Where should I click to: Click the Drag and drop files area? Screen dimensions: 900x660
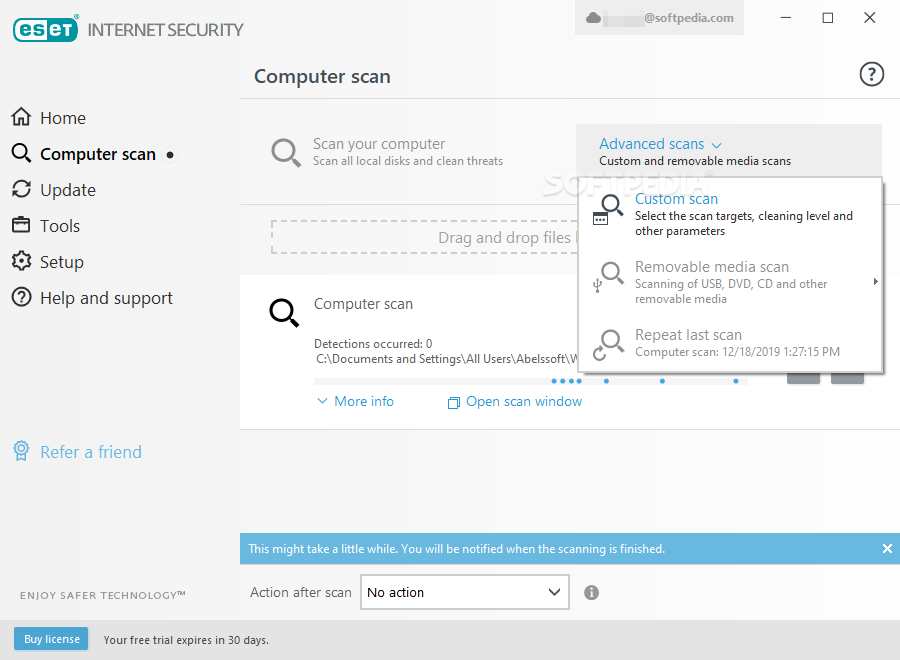coord(425,237)
